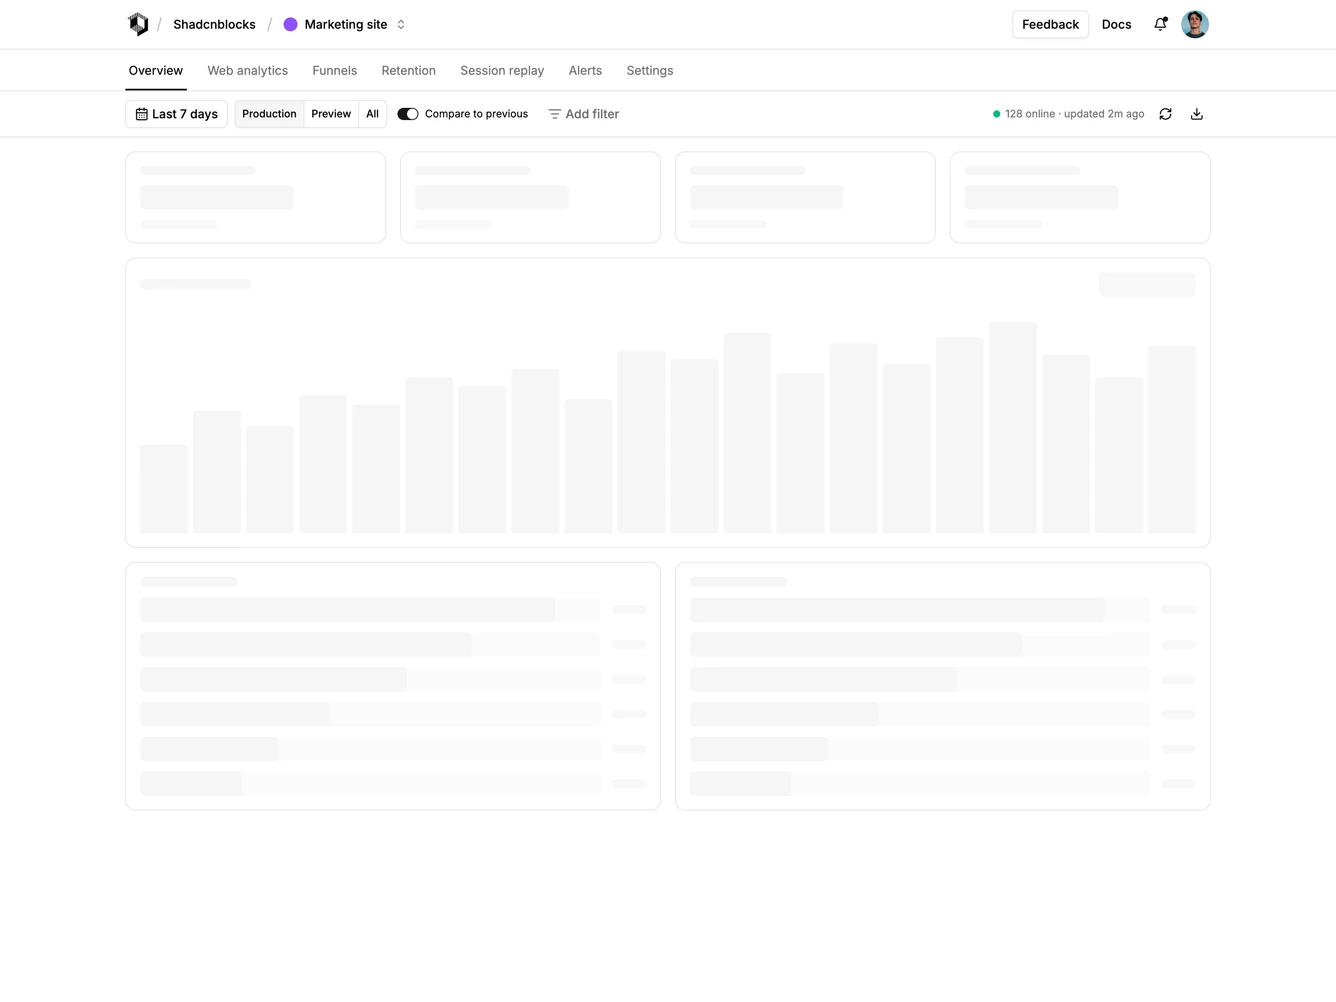This screenshot has height=1002, width=1336.
Task: Open the Settings tab
Action: click(650, 71)
